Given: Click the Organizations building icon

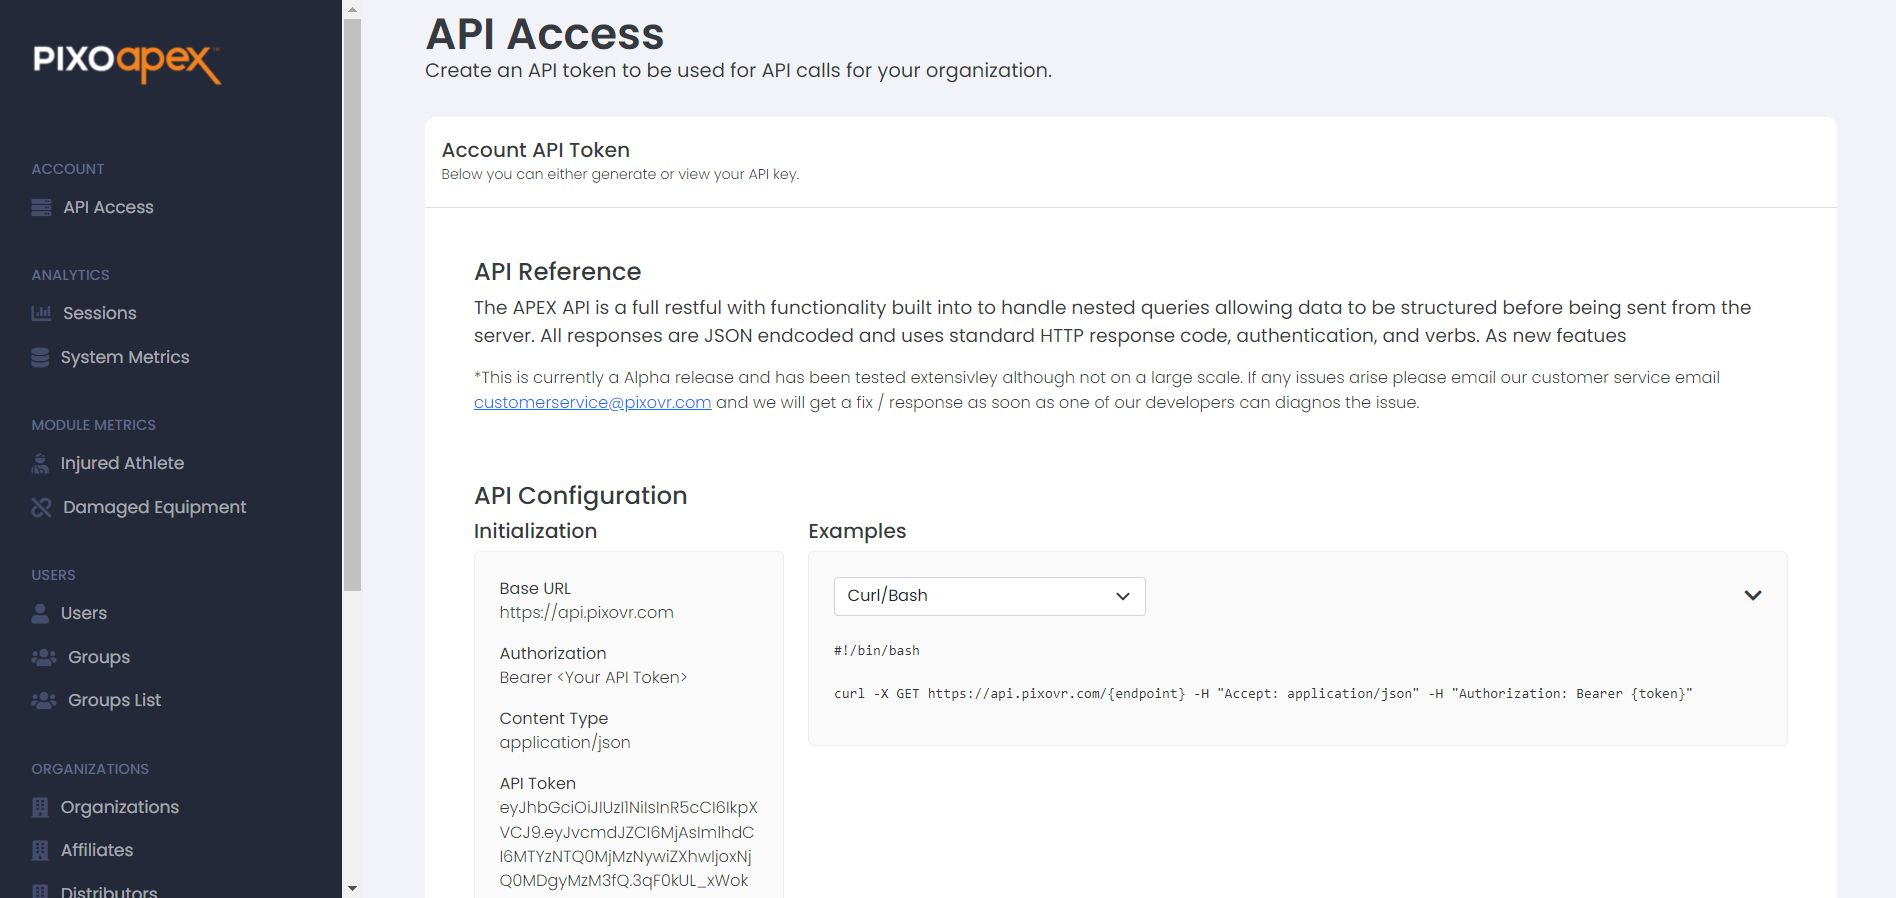Looking at the screenshot, I should [x=40, y=808].
